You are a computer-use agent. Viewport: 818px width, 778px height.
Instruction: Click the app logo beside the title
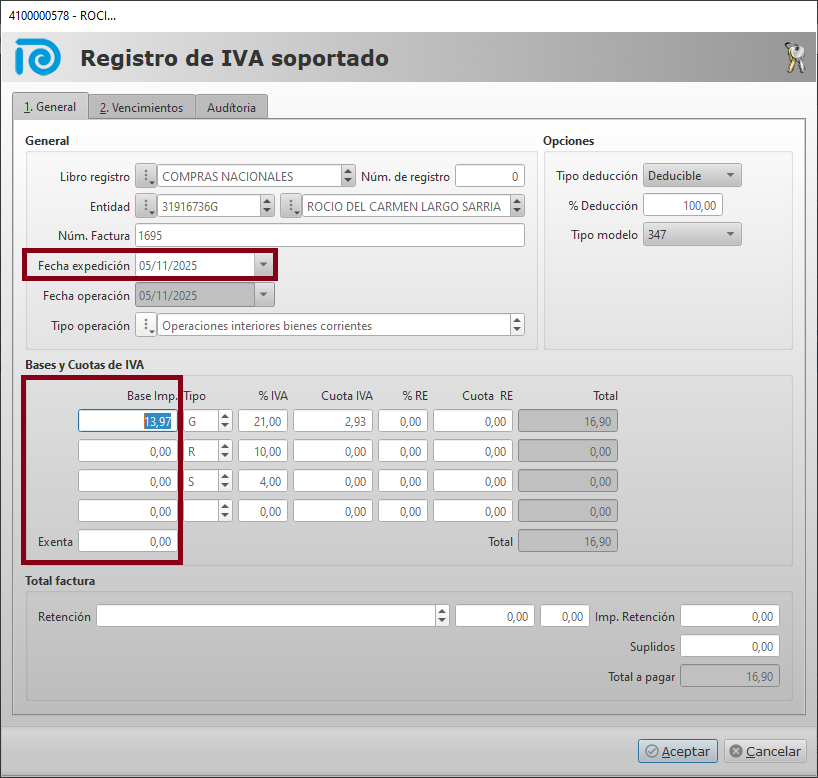38,59
